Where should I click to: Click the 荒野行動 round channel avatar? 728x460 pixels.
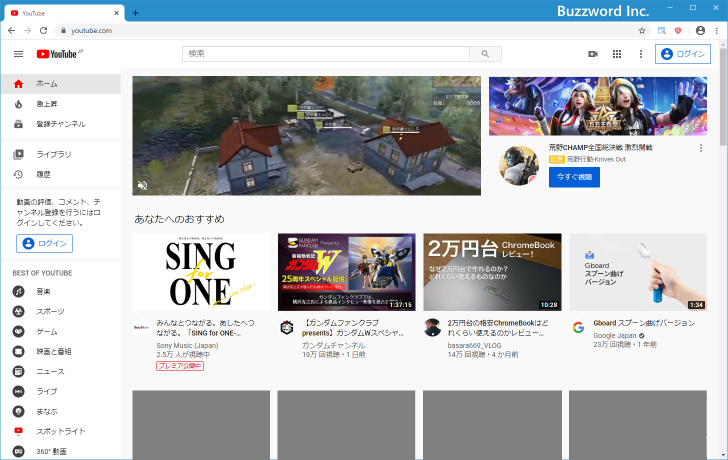tap(519, 165)
